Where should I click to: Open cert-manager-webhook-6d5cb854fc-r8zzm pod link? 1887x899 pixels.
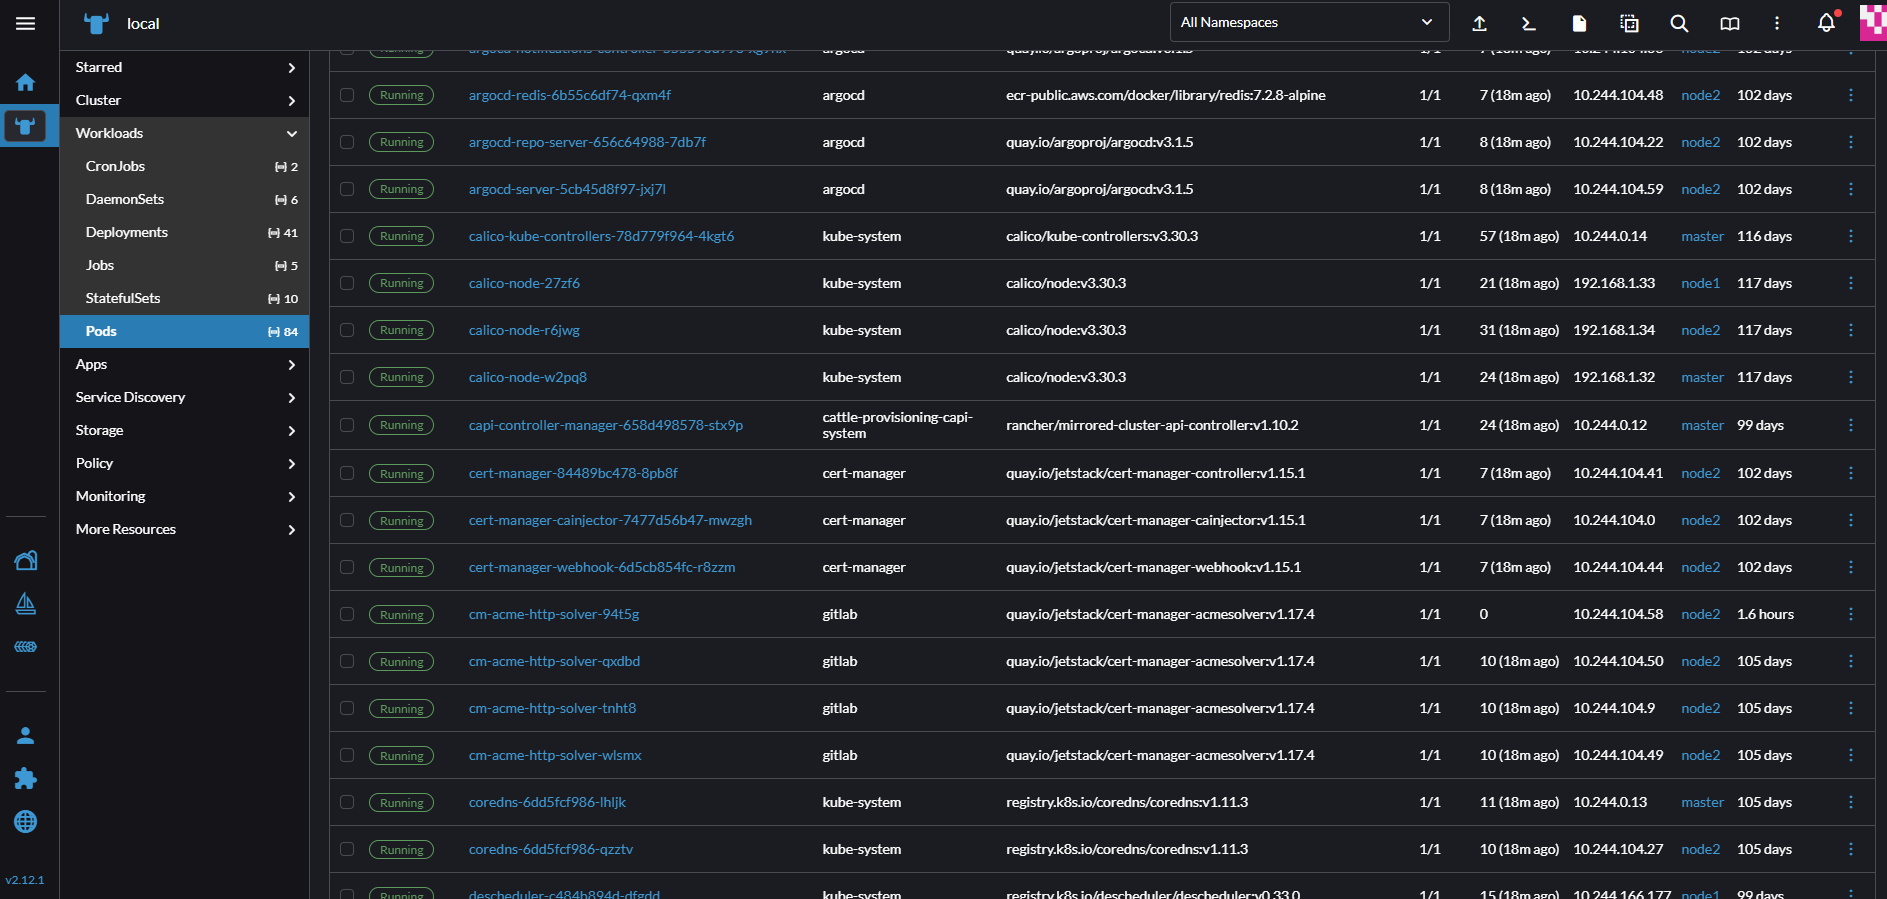click(x=601, y=567)
